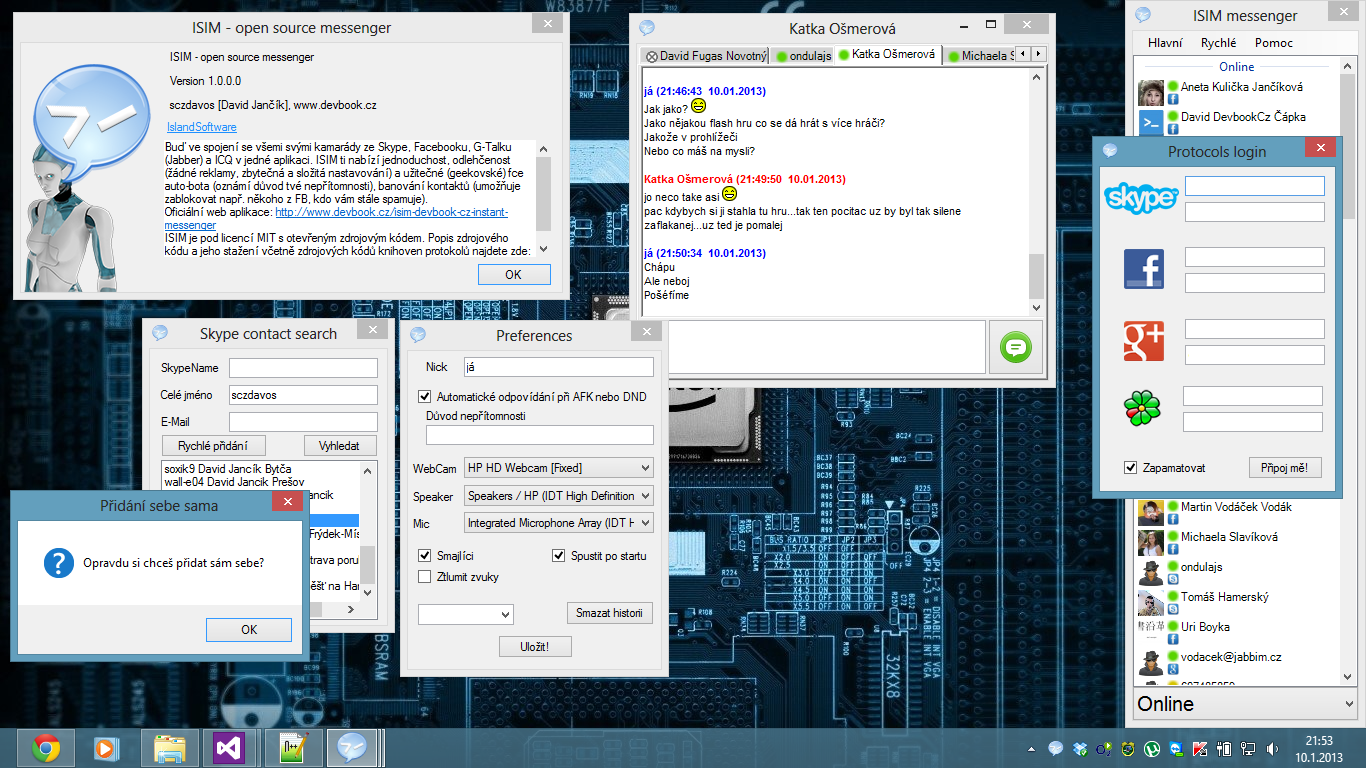Open the Hlavní menu
The height and width of the screenshot is (768, 1366).
coord(1165,43)
